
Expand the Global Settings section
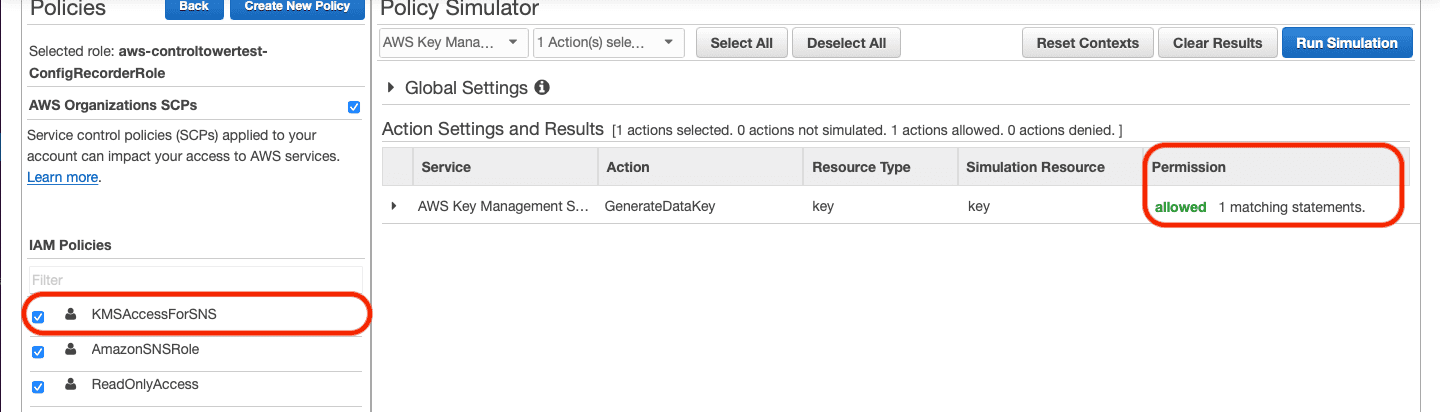pos(391,88)
